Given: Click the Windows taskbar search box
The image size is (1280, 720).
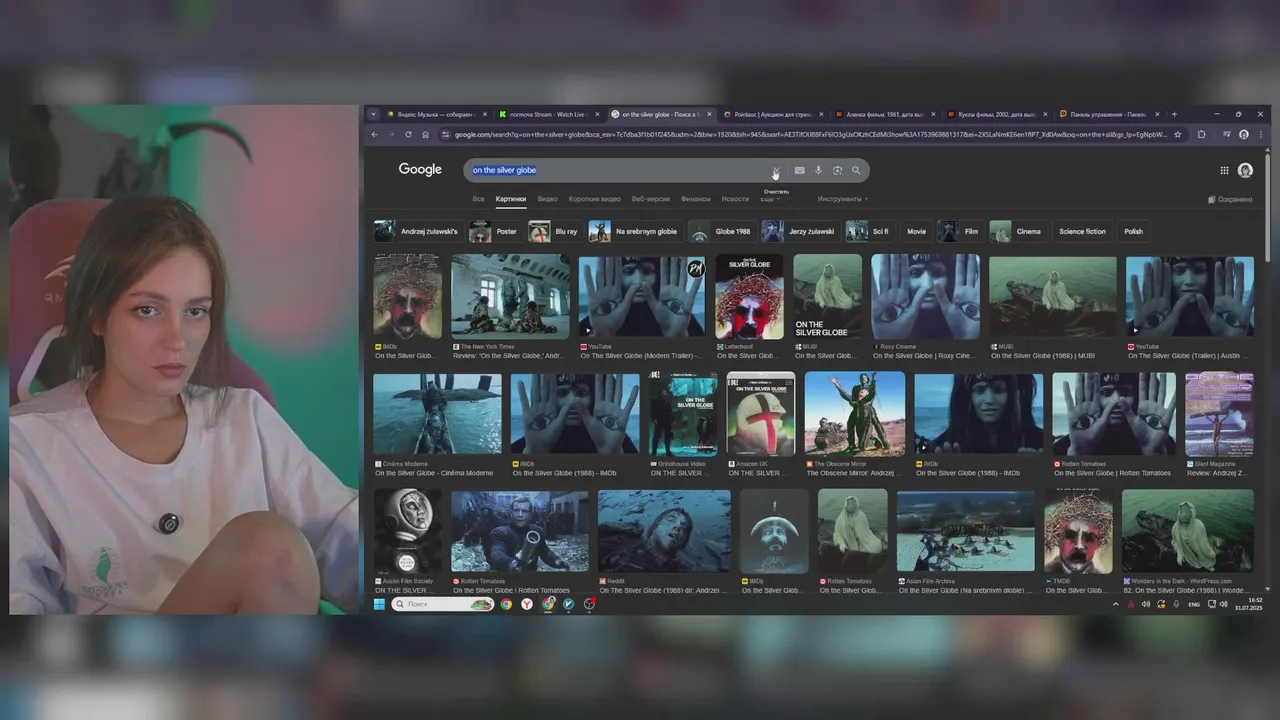Looking at the screenshot, I should 442,604.
